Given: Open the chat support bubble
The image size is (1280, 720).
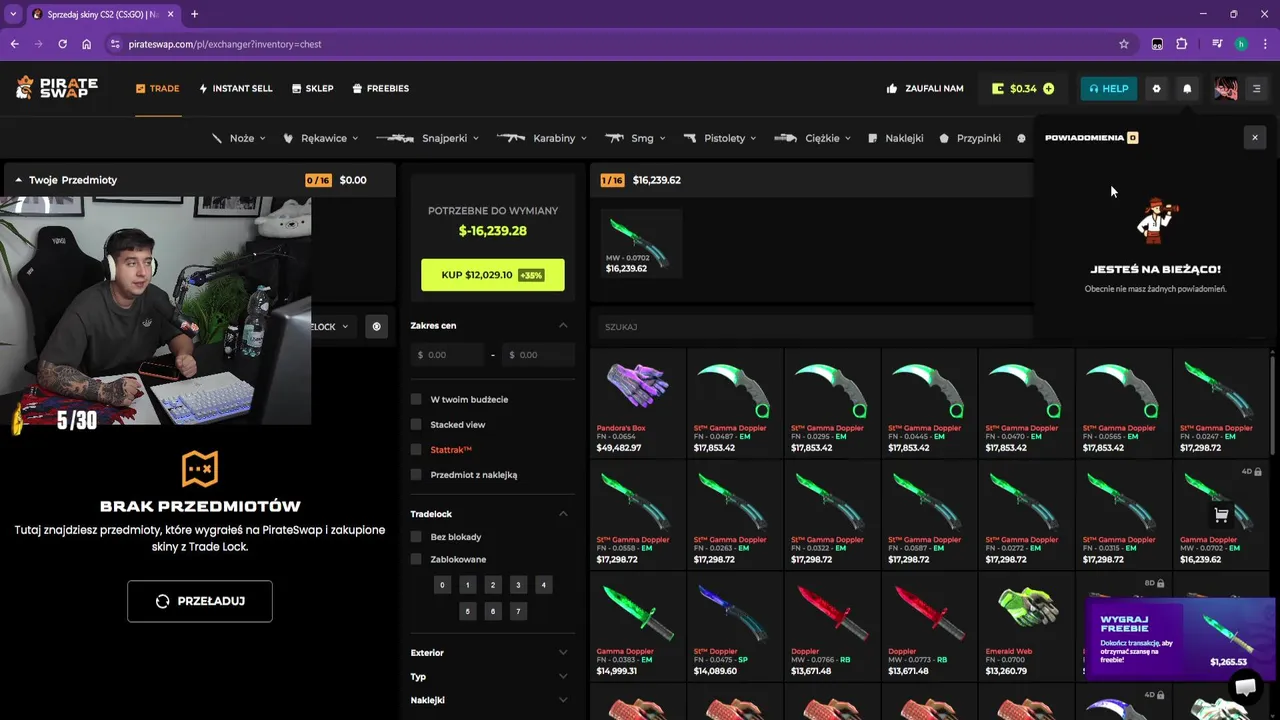Looking at the screenshot, I should 1245,687.
